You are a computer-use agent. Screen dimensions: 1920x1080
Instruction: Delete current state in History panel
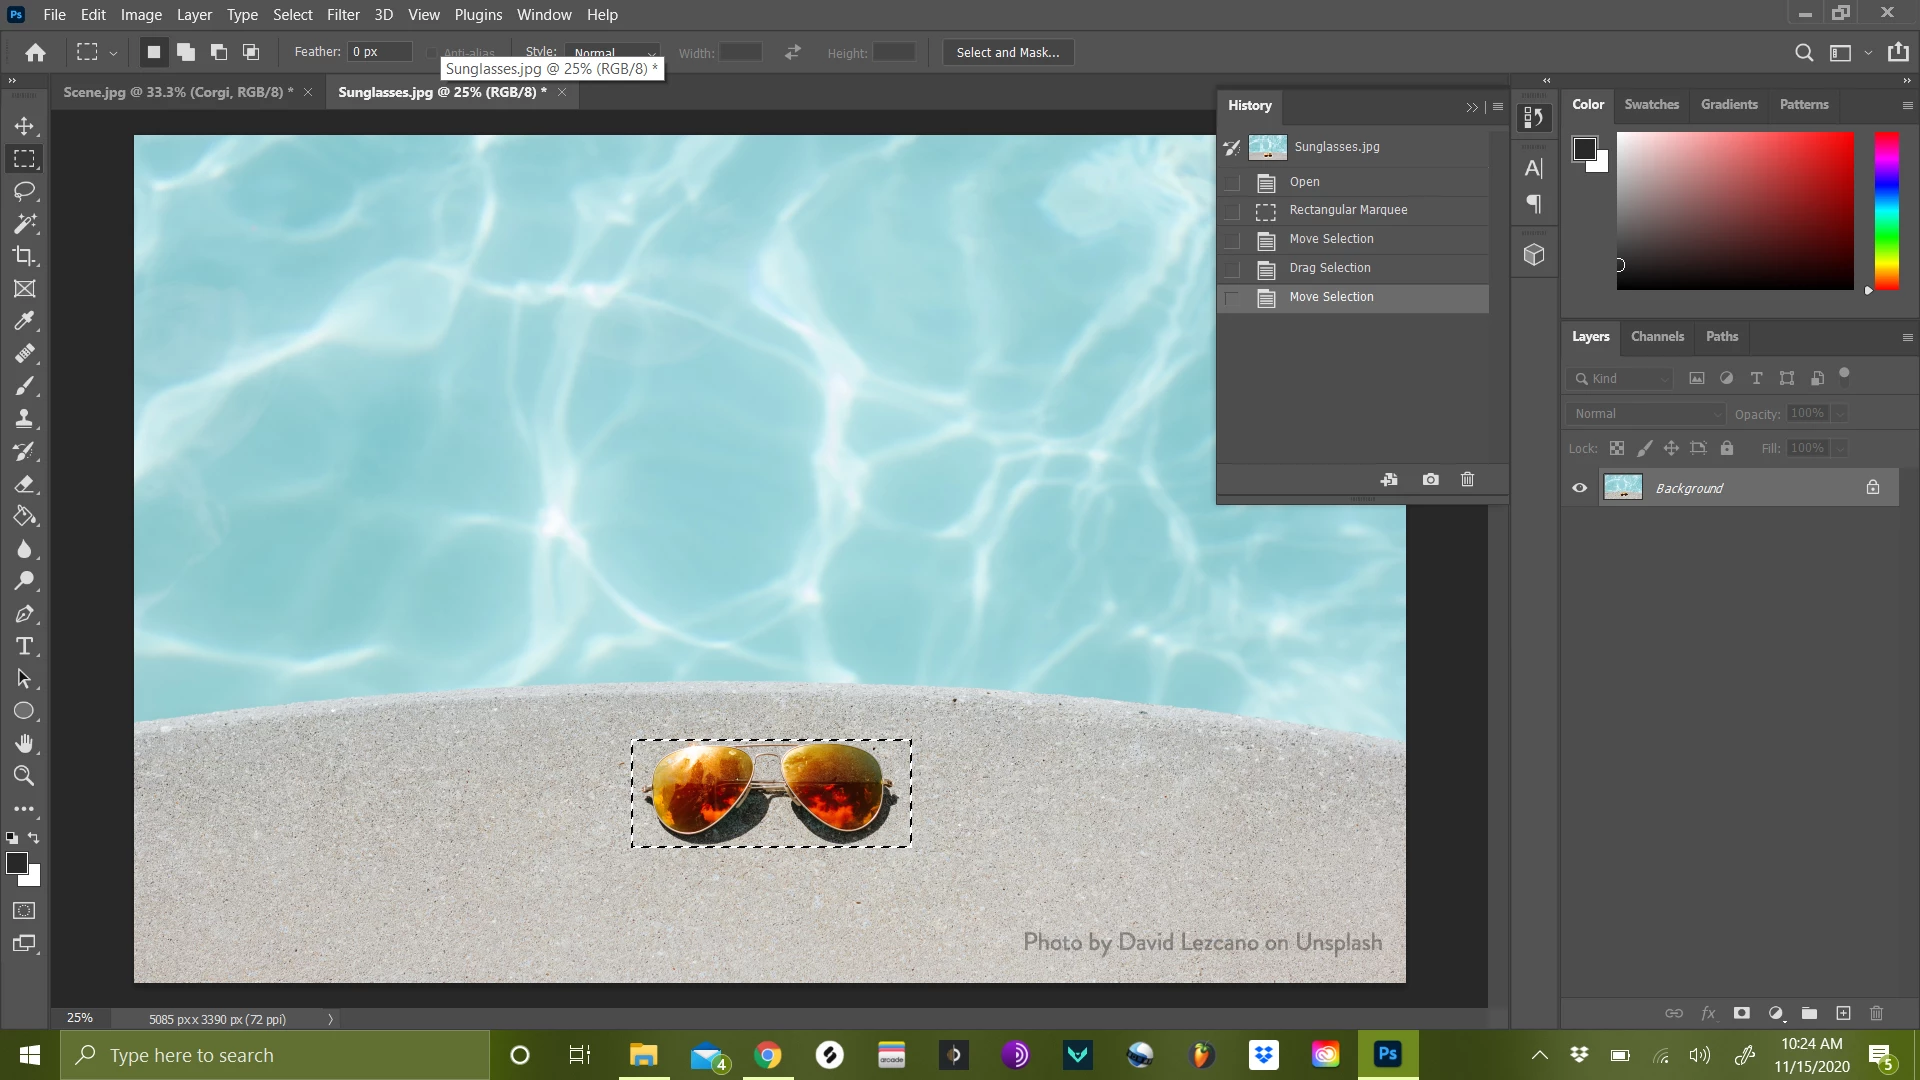pos(1467,480)
